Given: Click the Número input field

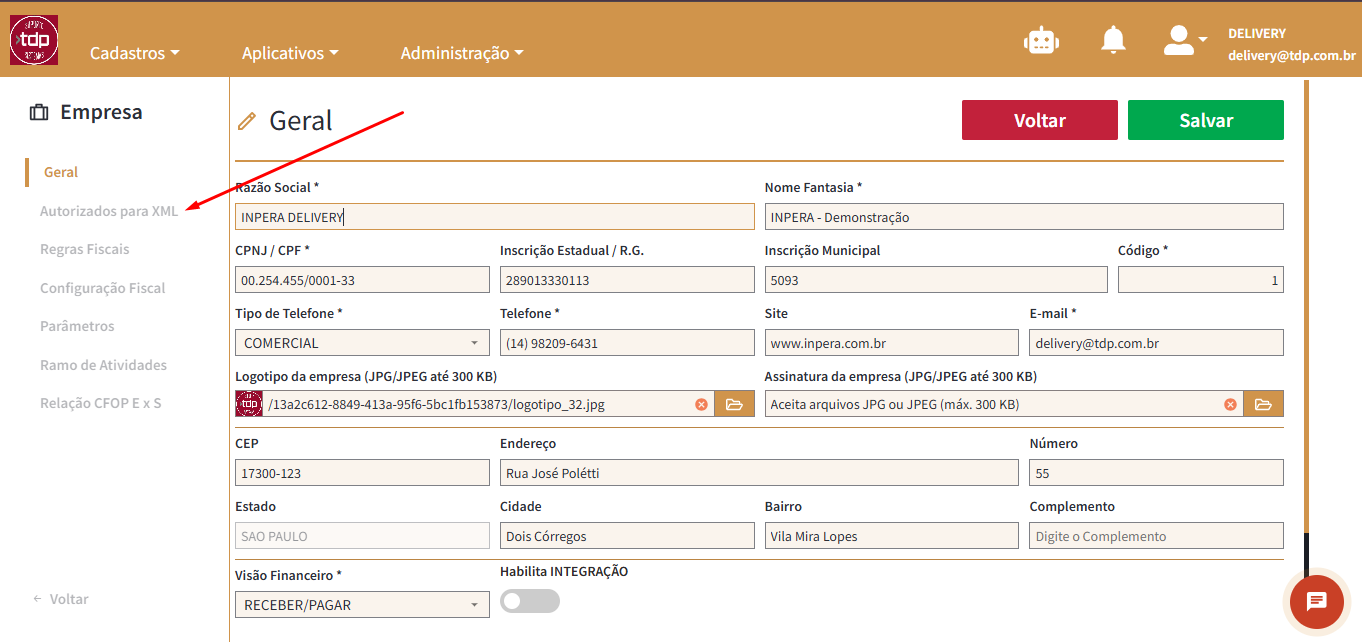Looking at the screenshot, I should point(1156,473).
